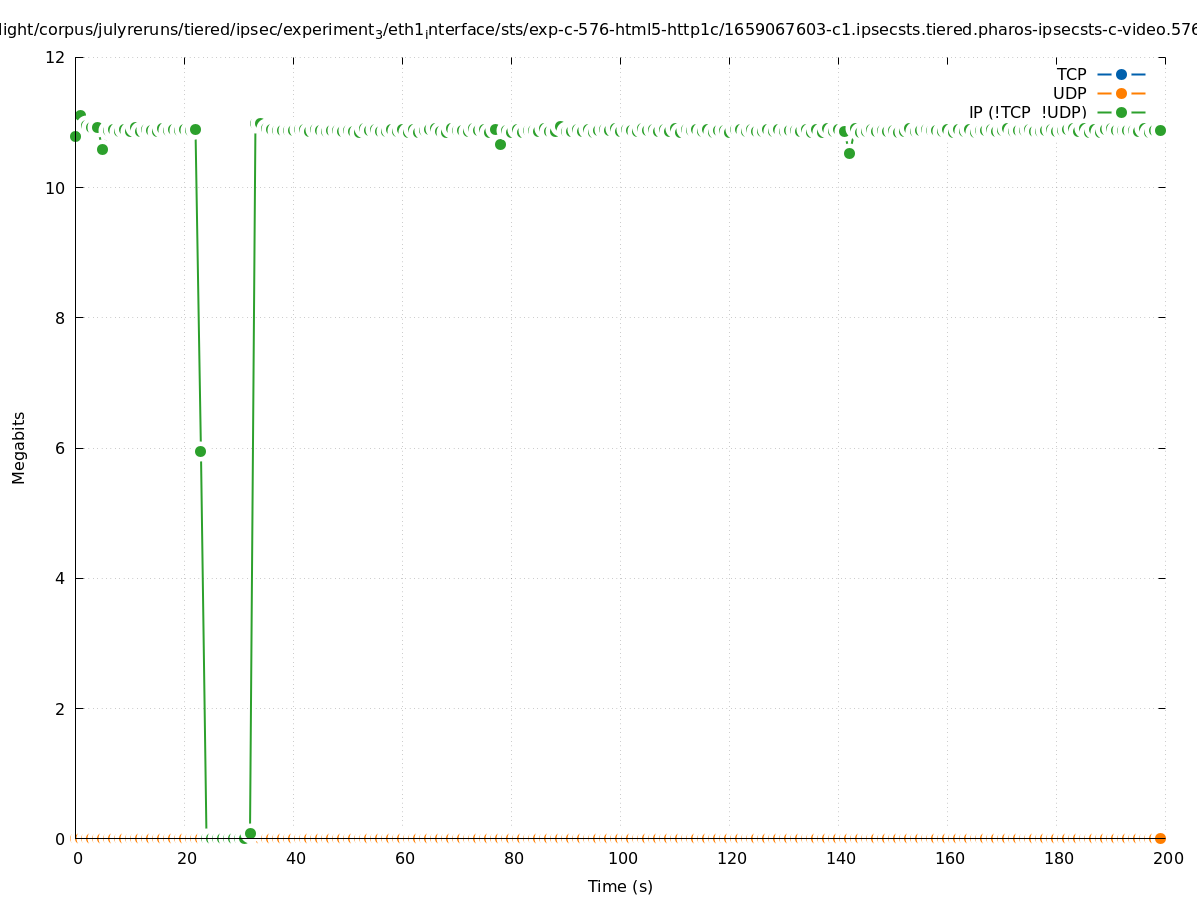Click the UDP legend orange marker
Image resolution: width=1197 pixels, height=900 pixels.
point(1121,93)
